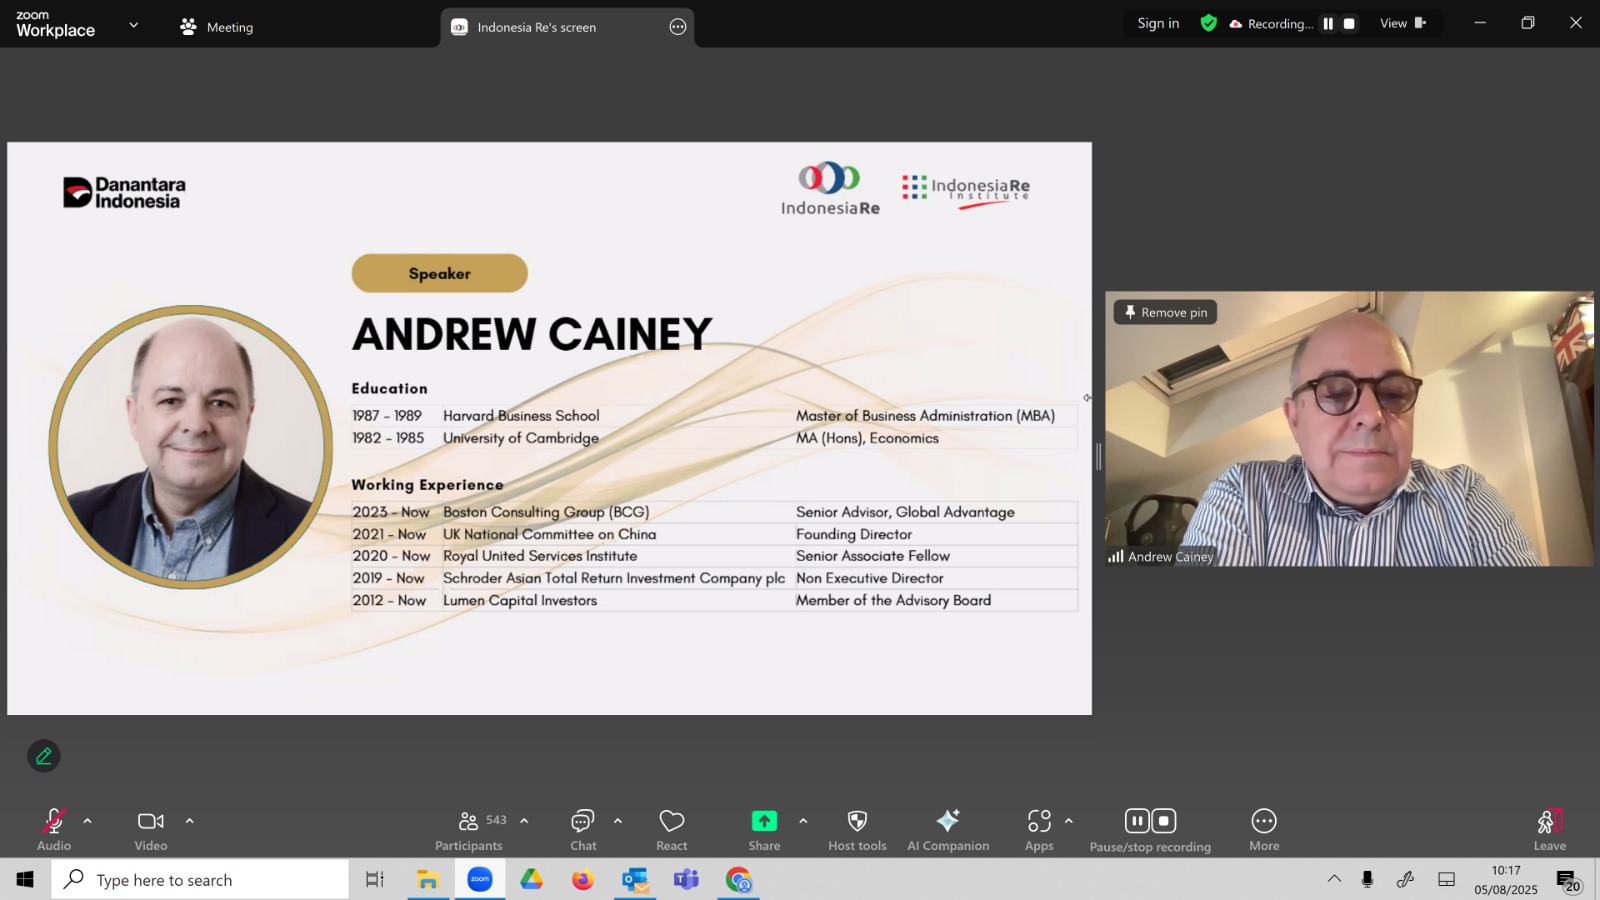The height and width of the screenshot is (900, 1600).
Task: Open Zoom Workplace dropdown chevron
Action: [x=134, y=25]
